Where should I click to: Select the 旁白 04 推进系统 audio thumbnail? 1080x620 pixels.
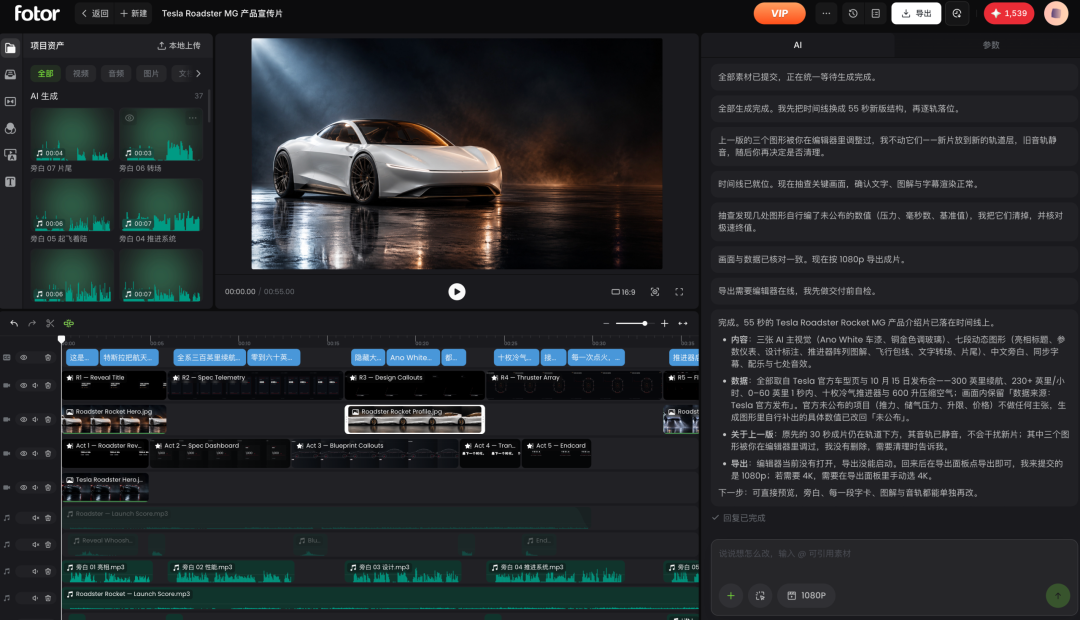point(161,205)
